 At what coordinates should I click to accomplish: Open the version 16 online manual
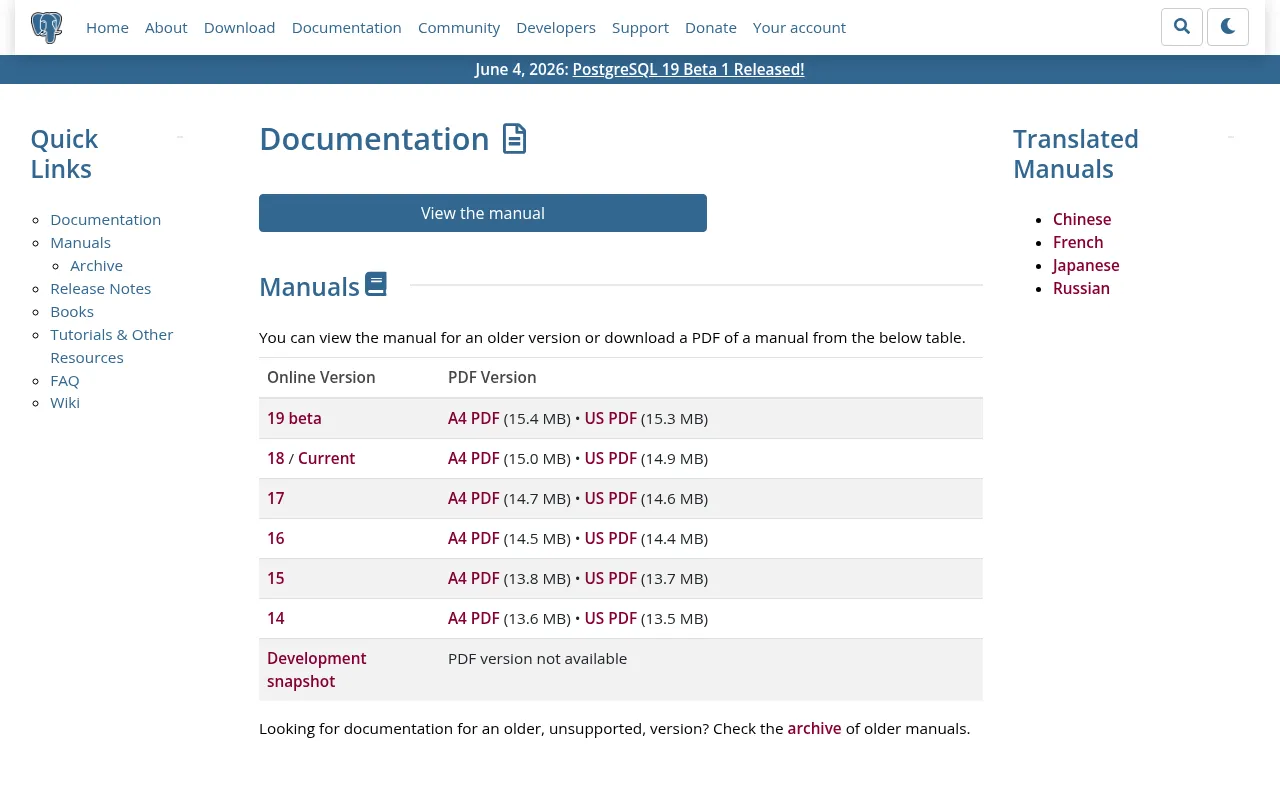pos(276,539)
